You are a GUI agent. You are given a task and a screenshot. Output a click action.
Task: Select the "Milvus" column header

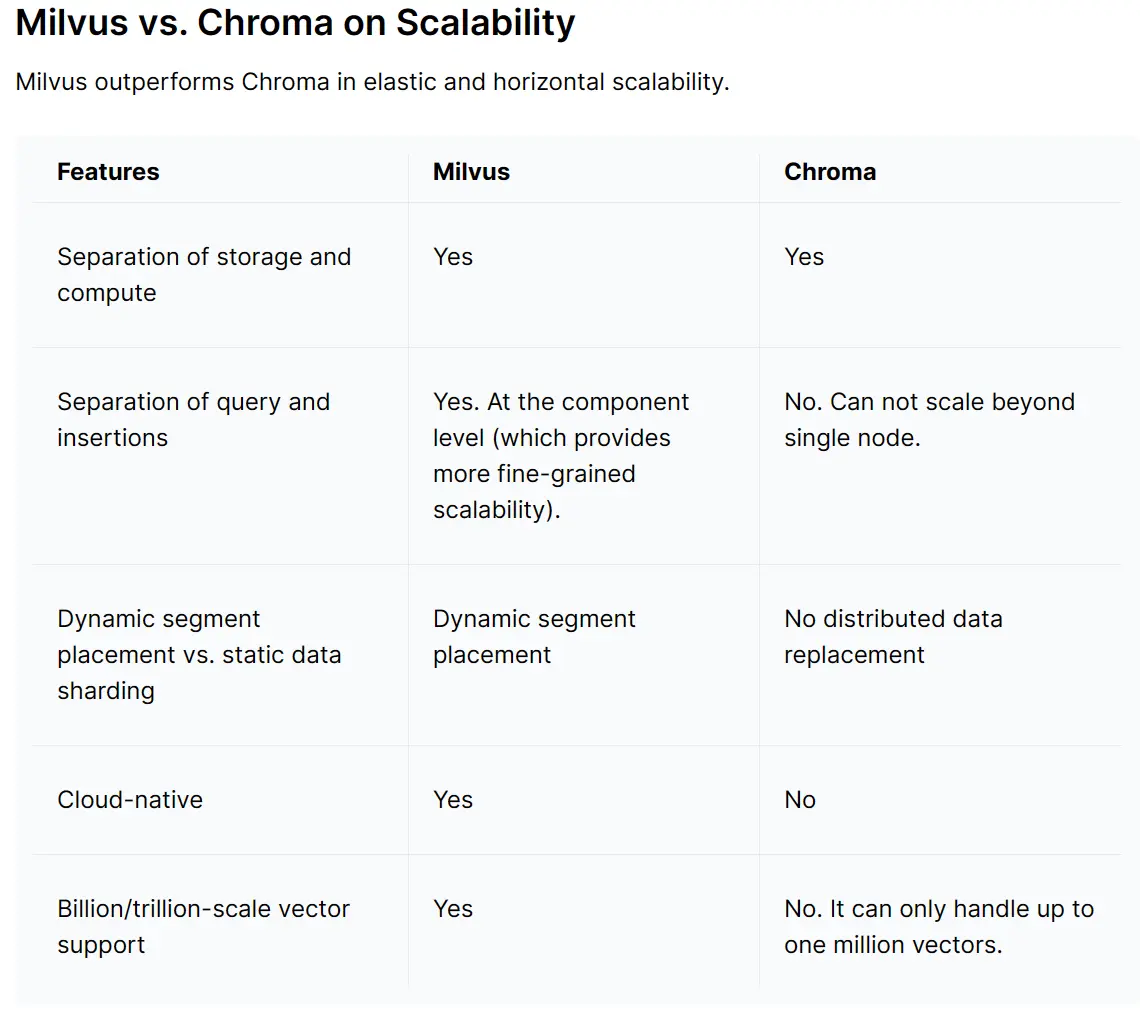471,172
